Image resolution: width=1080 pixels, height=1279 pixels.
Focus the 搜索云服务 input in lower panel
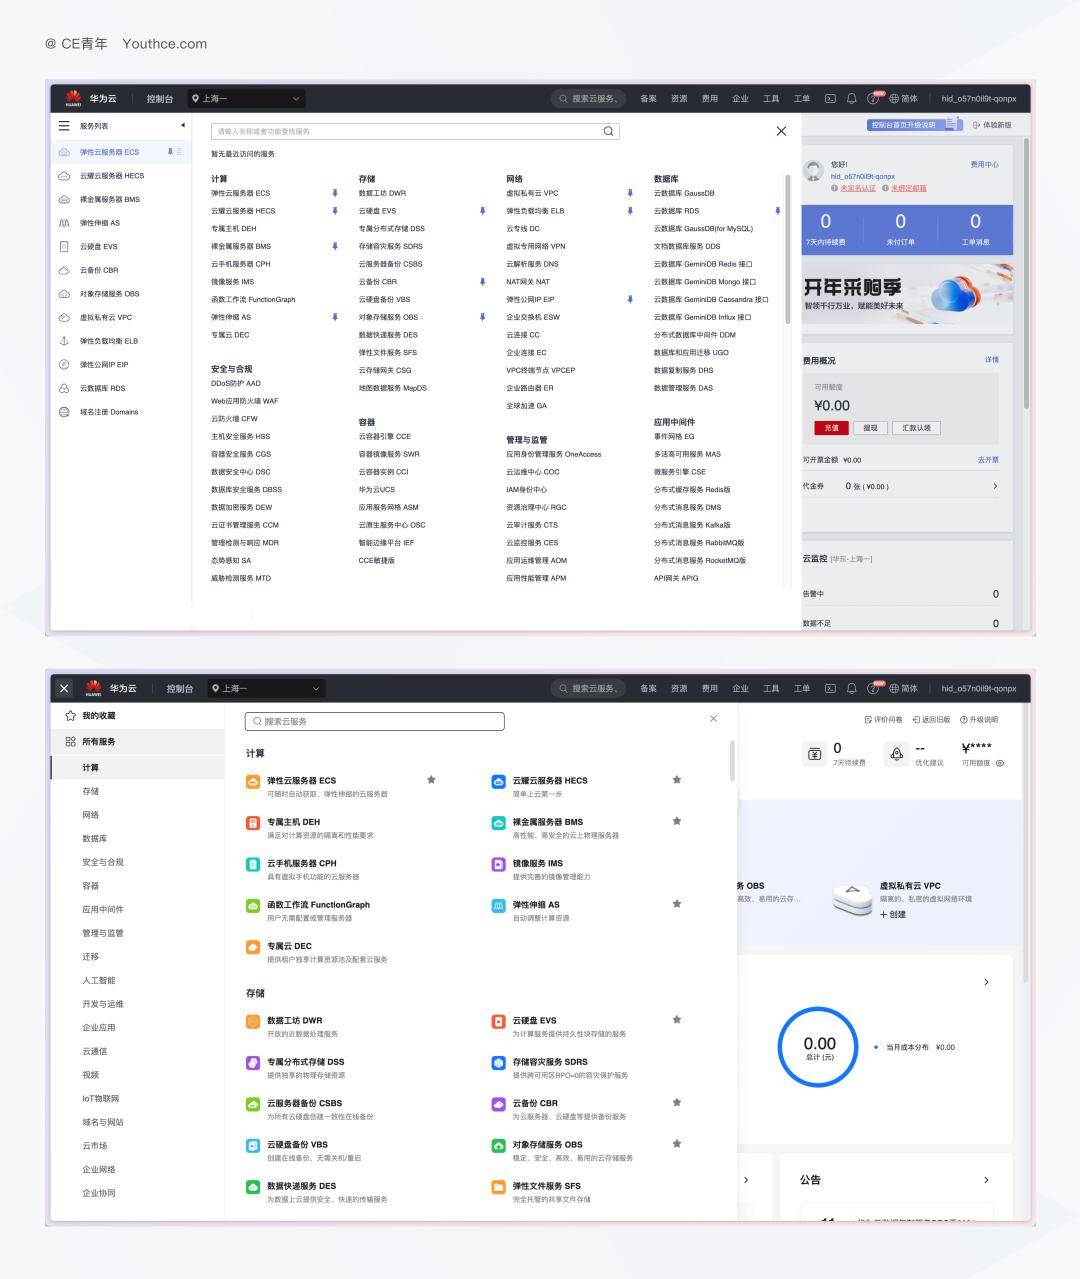tap(374, 721)
